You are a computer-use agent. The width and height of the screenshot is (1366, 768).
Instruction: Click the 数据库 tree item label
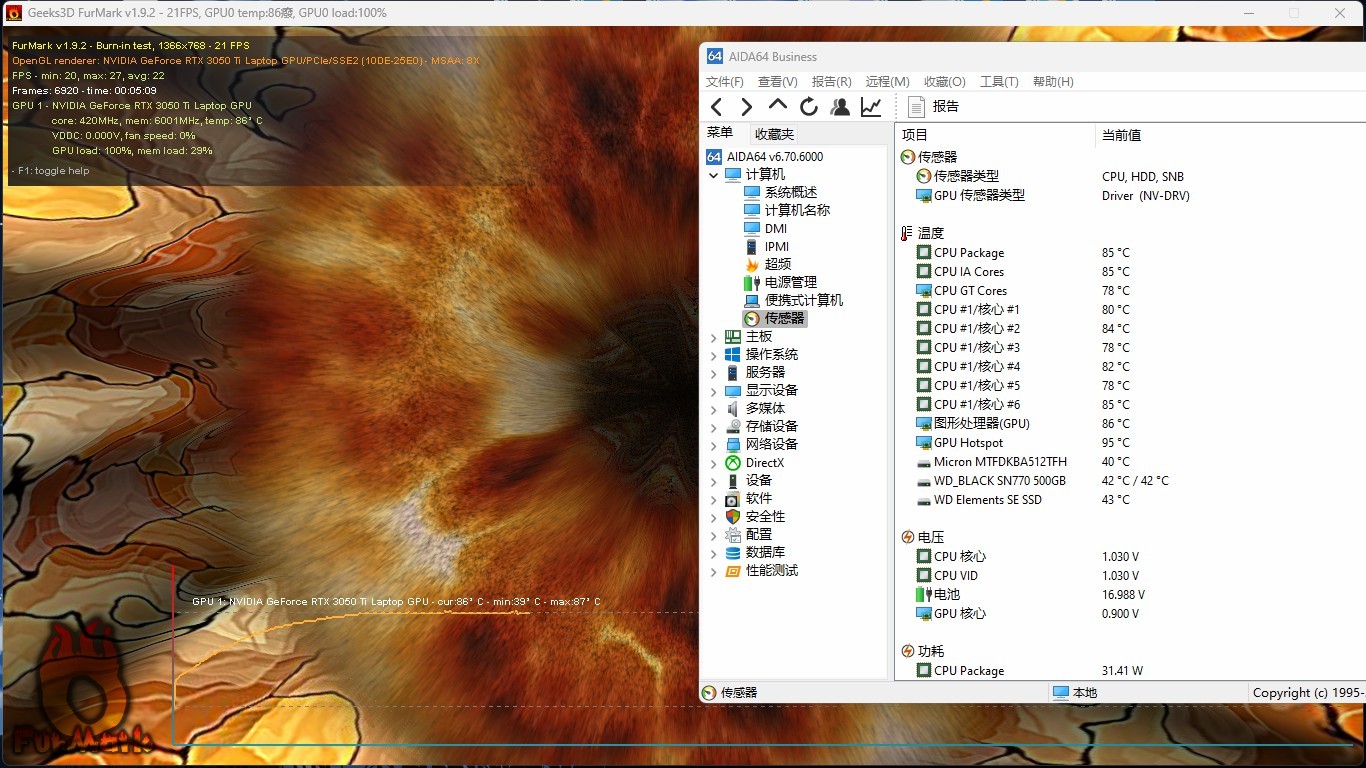(766, 553)
